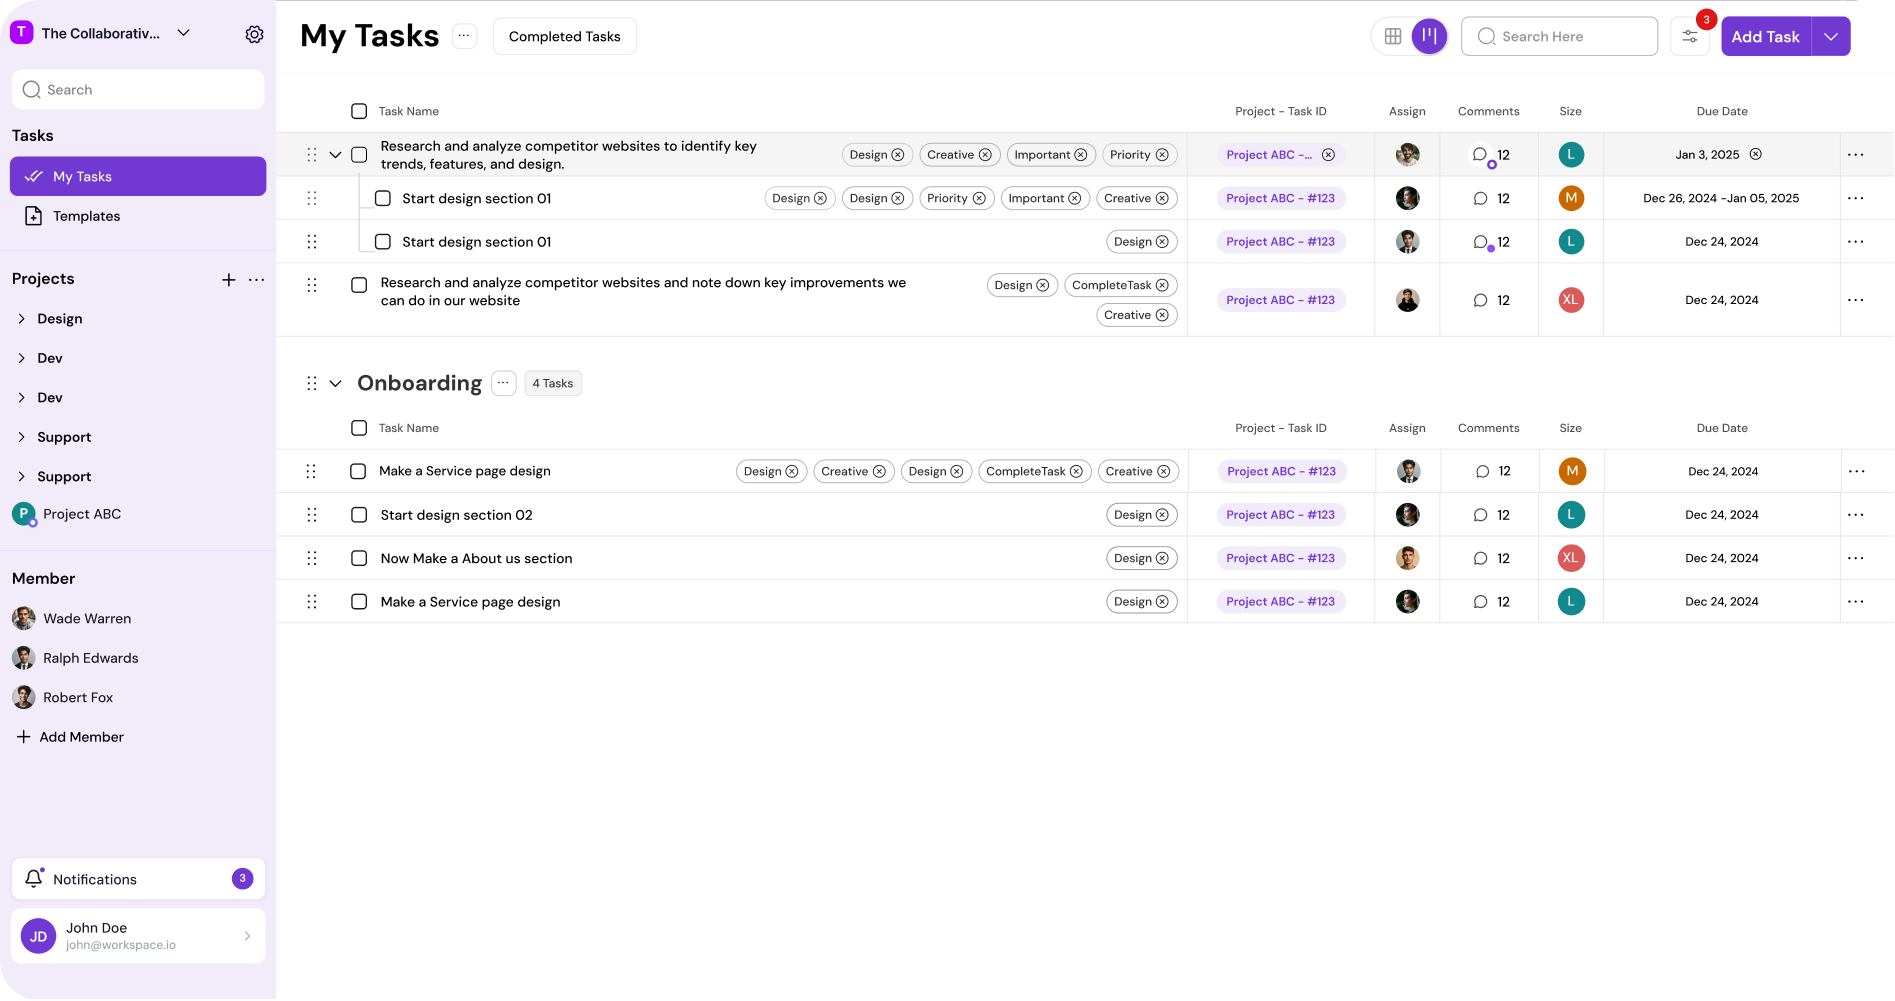The height and width of the screenshot is (1001, 1895).
Task: Click Dec 26, 2024 - Jan 05, 2025 due date
Action: point(1721,199)
